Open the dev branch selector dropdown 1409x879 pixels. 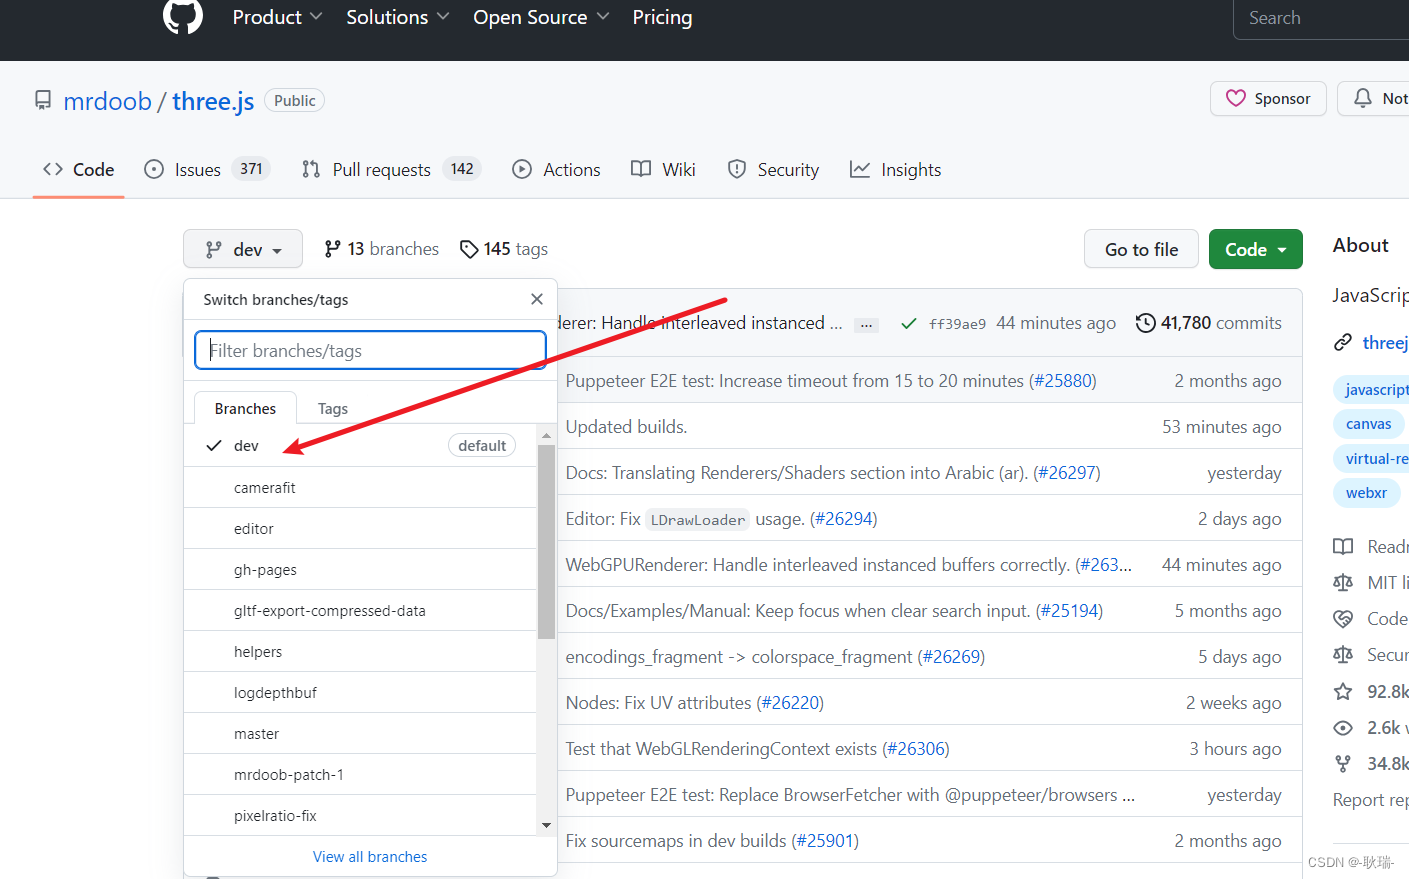pyautogui.click(x=243, y=249)
